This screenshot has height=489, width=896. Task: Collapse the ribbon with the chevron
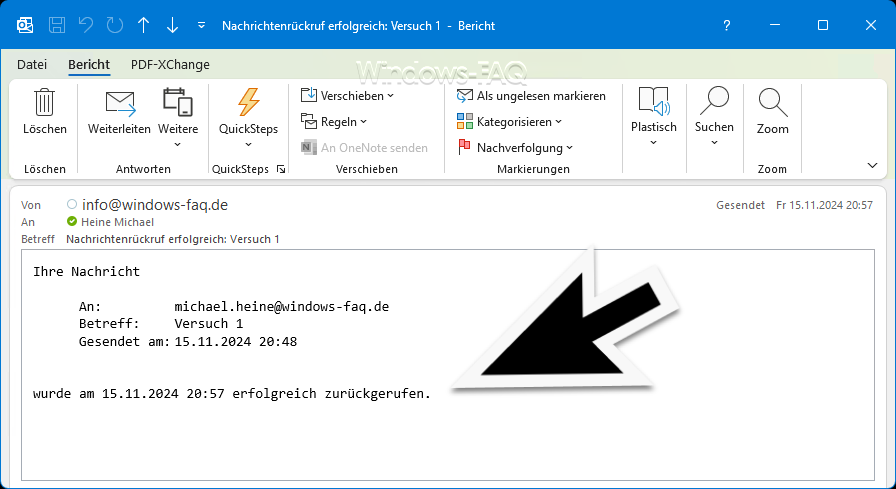coord(872,166)
